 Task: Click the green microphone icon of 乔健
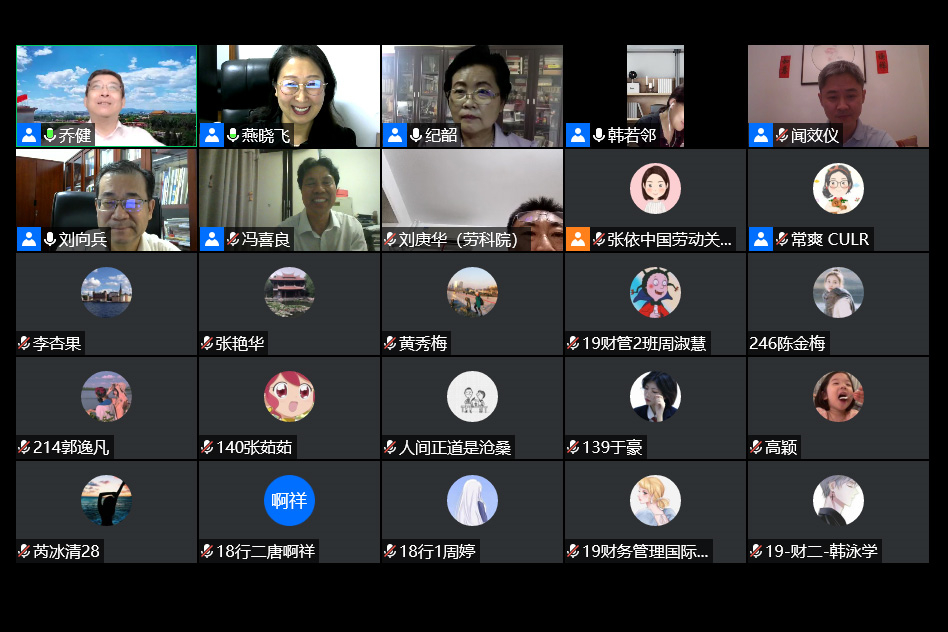50,135
